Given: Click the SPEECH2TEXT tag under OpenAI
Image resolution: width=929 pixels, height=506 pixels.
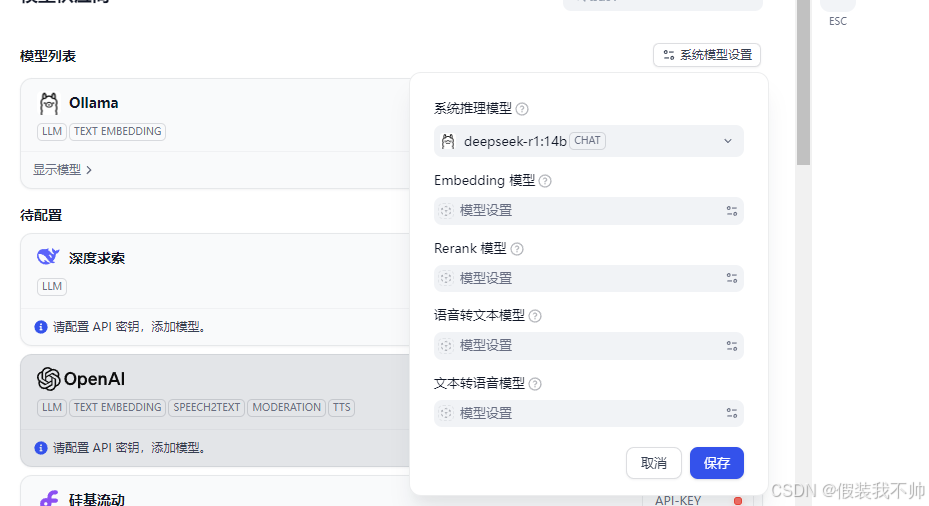Looking at the screenshot, I should (206, 408).
